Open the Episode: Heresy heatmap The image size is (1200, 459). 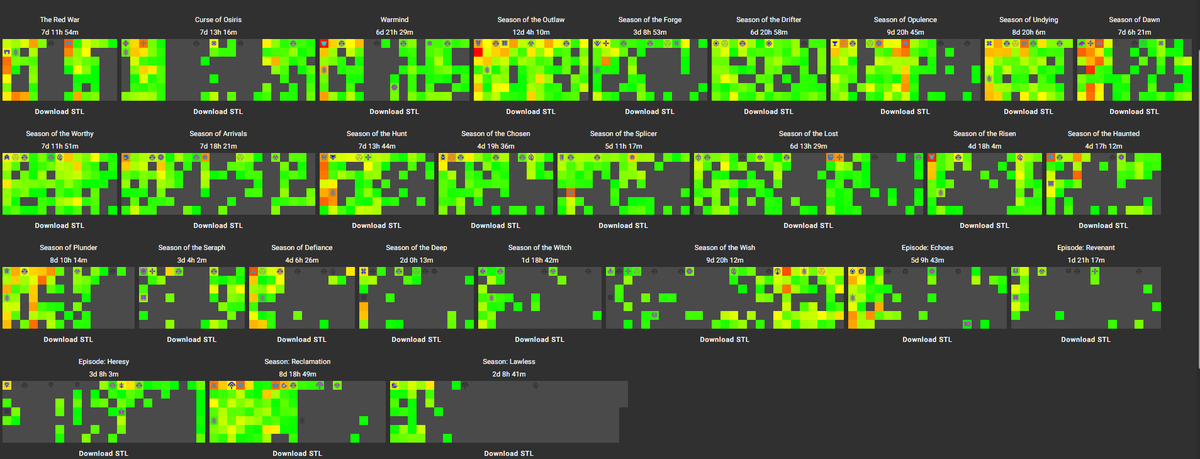coord(103,412)
